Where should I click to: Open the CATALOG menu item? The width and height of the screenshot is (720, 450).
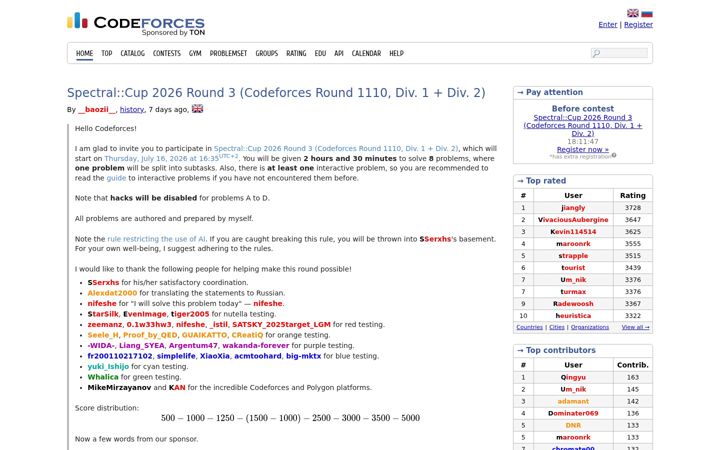[x=132, y=53]
